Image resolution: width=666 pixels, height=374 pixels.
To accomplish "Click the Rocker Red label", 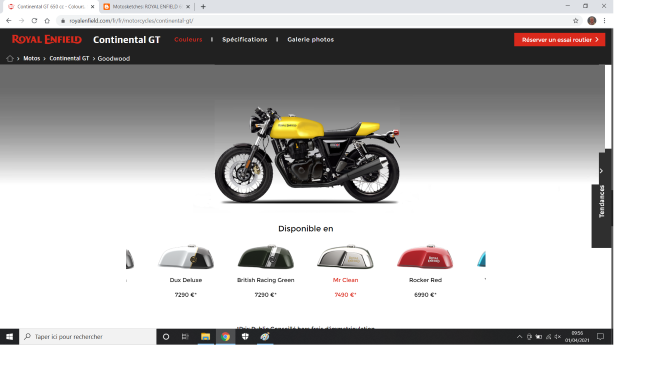I will point(425,280).
